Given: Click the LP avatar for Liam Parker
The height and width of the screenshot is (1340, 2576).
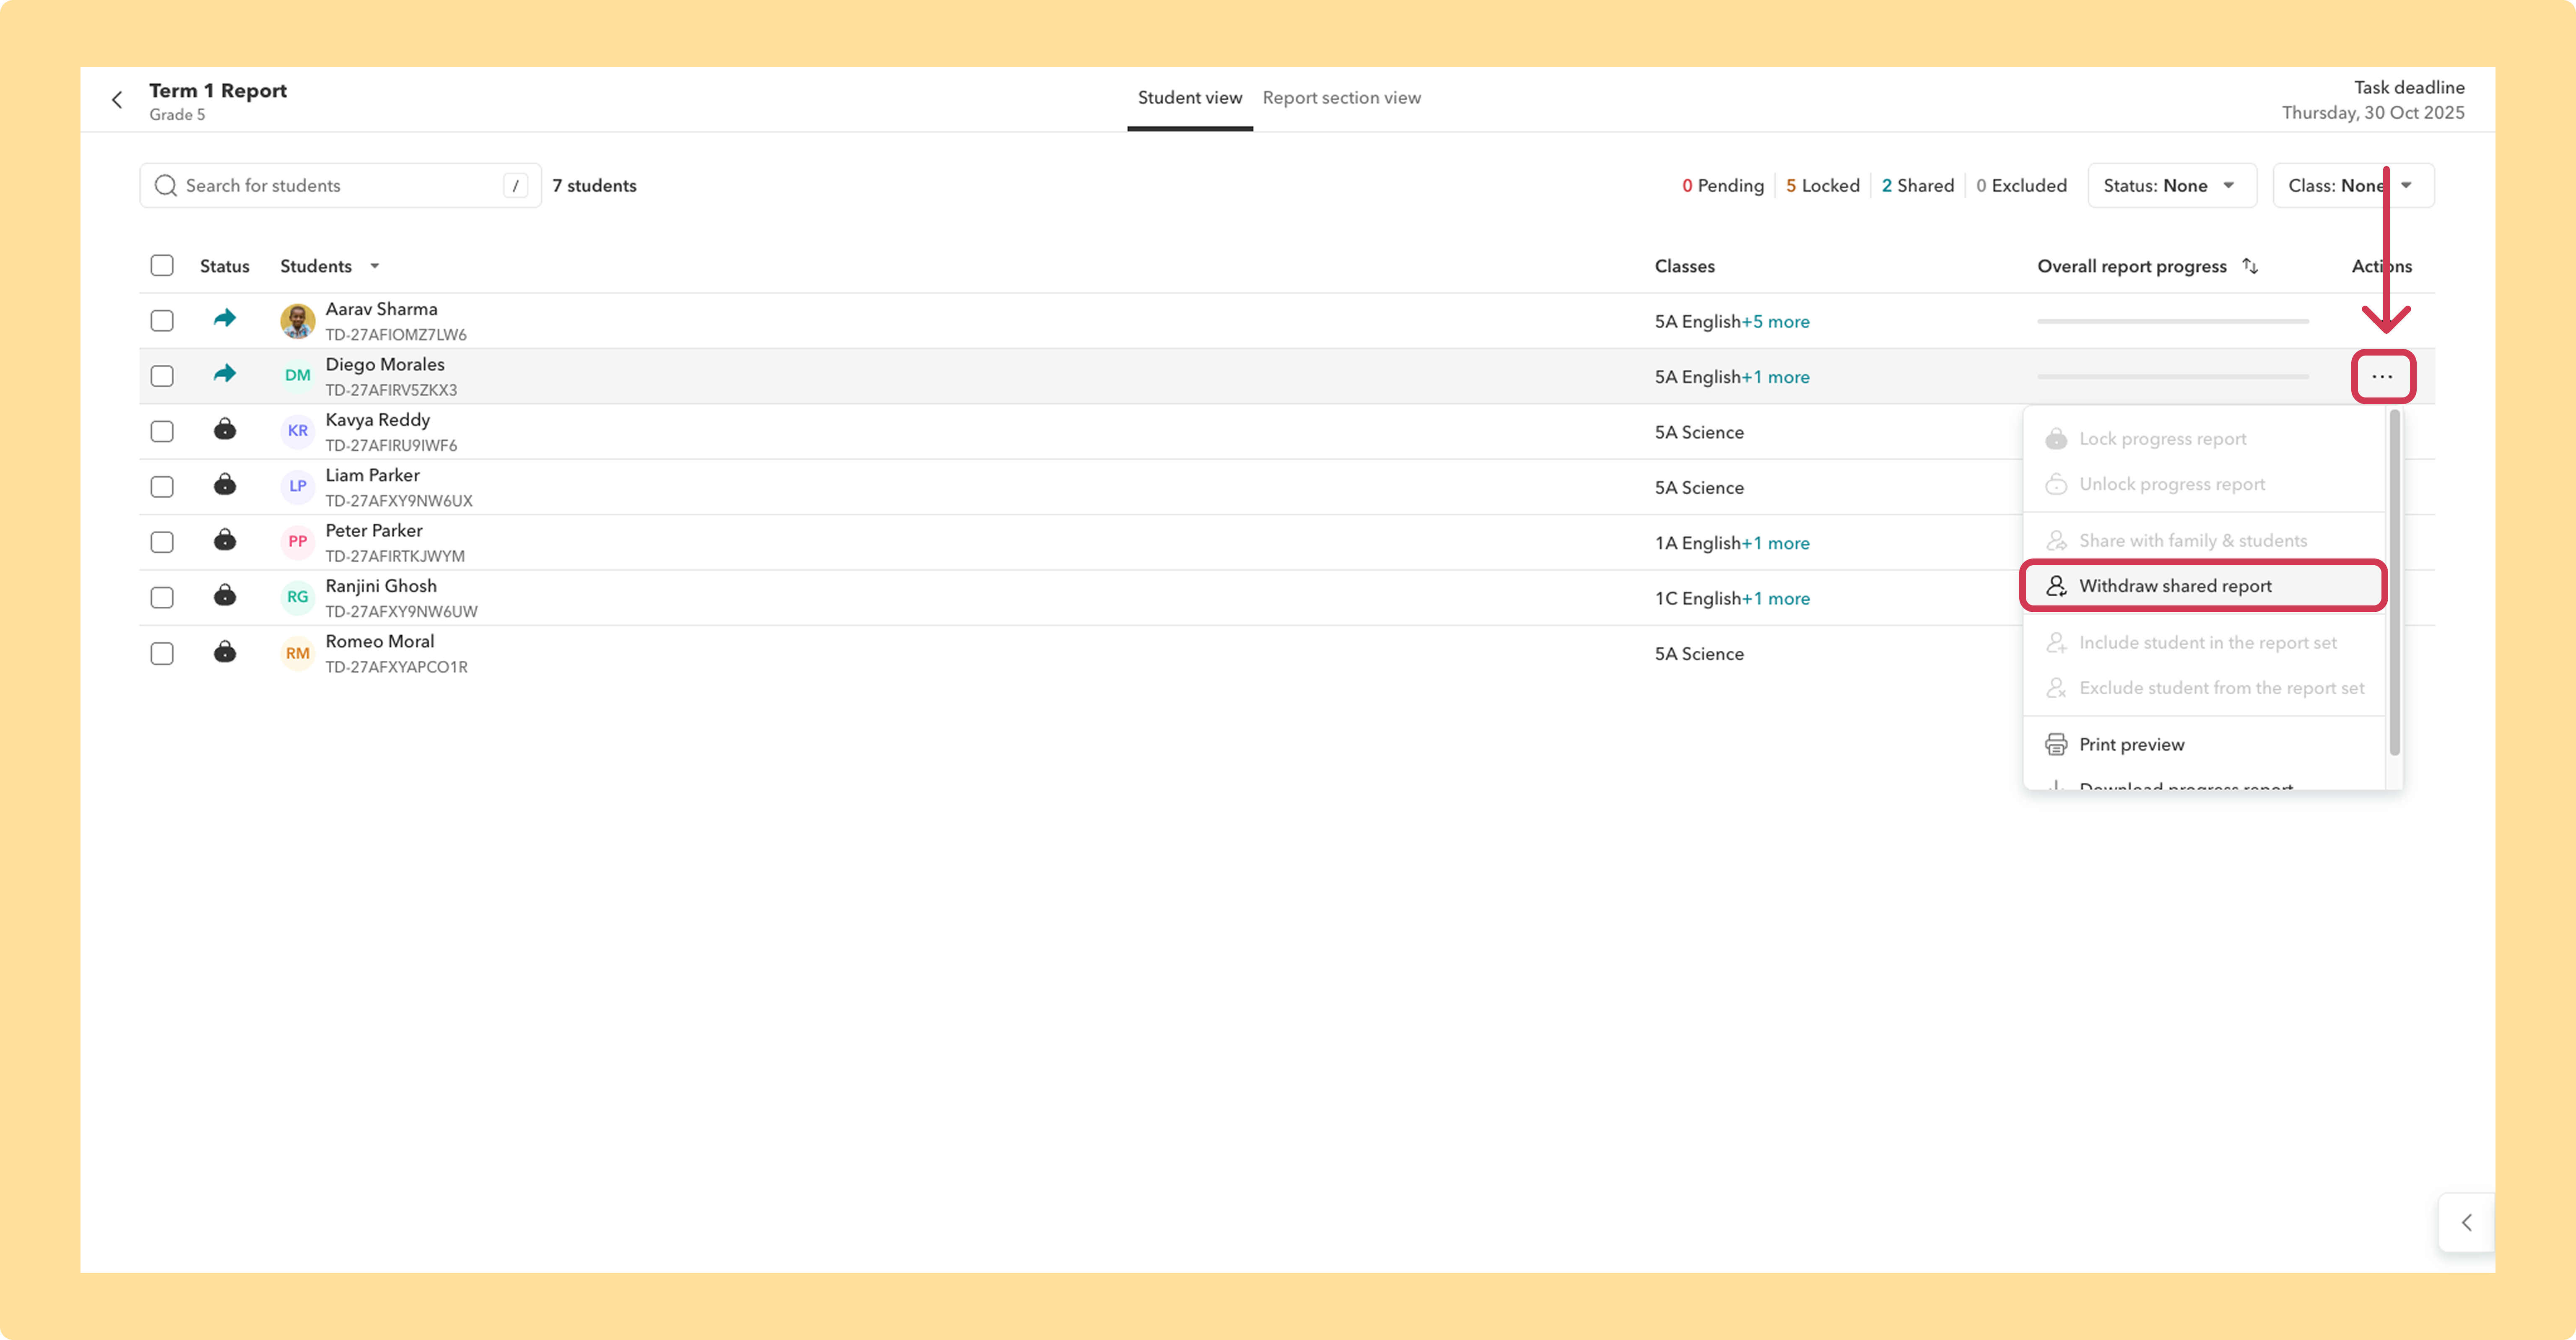Looking at the screenshot, I should pos(298,487).
